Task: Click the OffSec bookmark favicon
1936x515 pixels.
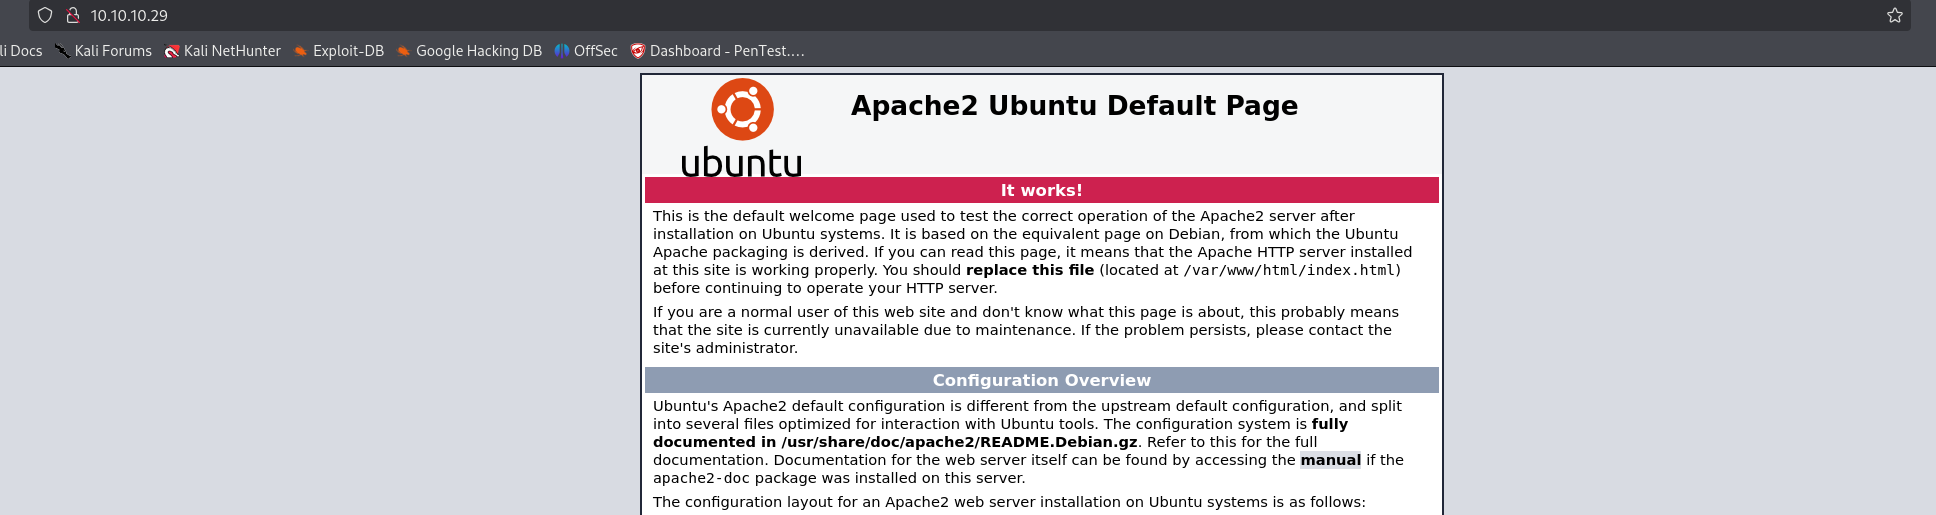Action: click(x=562, y=51)
